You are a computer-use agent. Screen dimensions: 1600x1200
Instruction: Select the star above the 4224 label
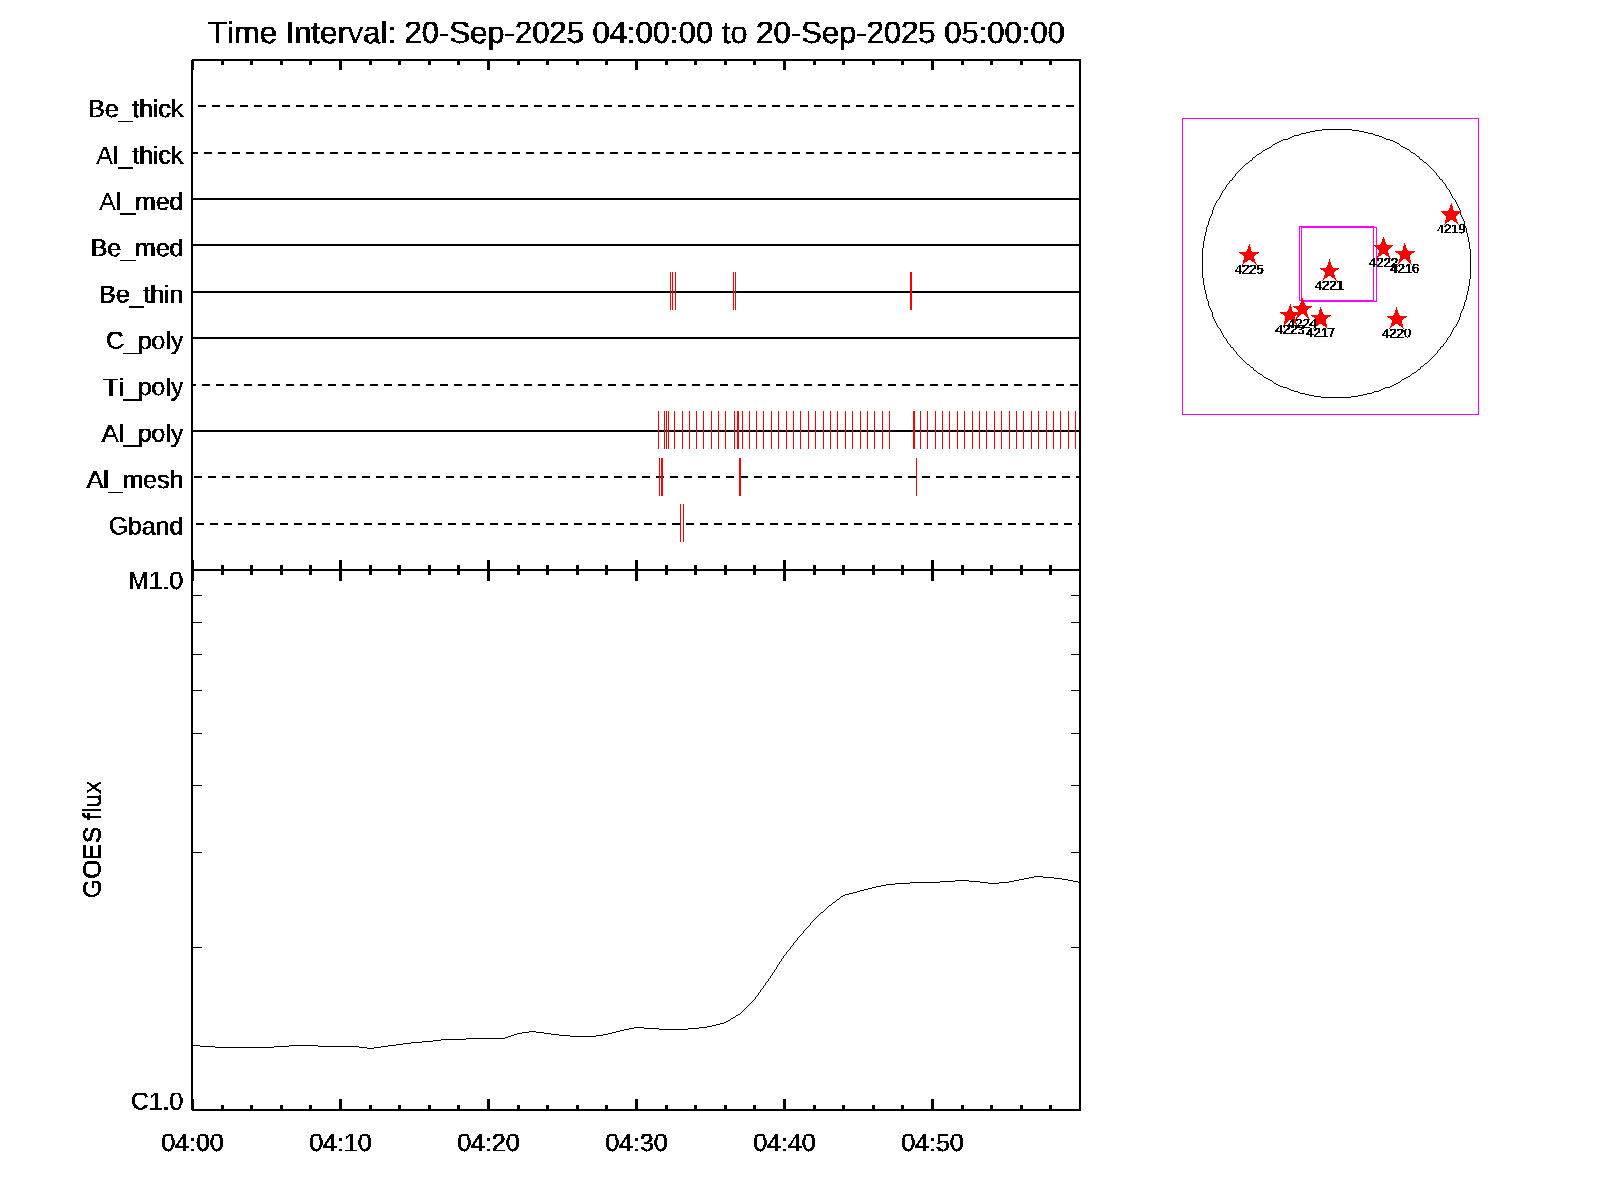(1302, 308)
